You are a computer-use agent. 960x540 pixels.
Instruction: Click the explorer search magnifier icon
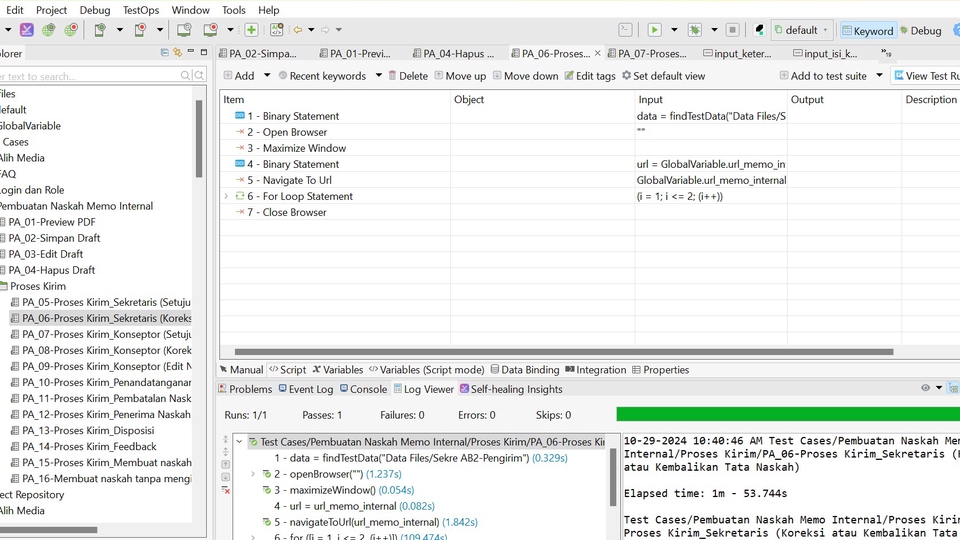click(186, 76)
